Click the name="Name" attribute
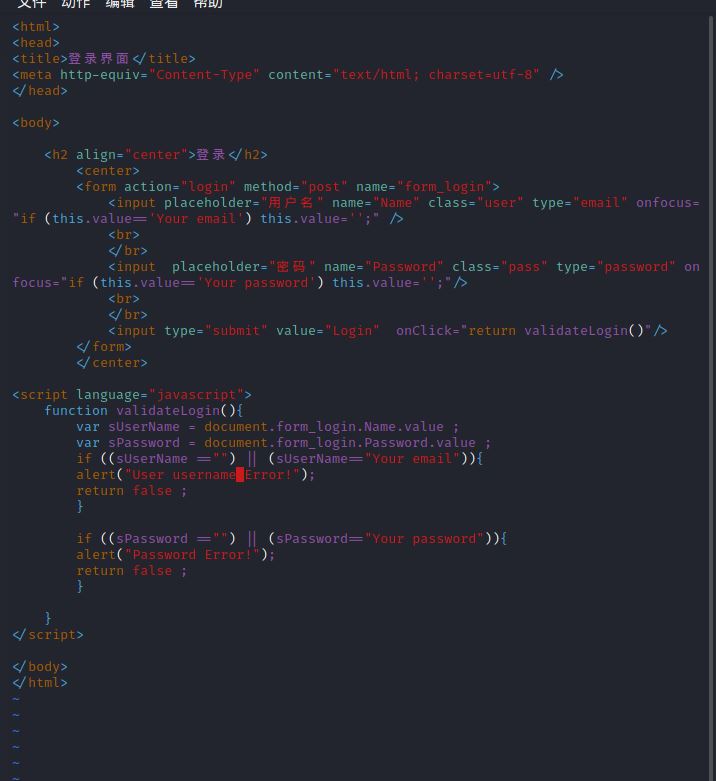Screen dimensions: 716x781 (x=376, y=203)
